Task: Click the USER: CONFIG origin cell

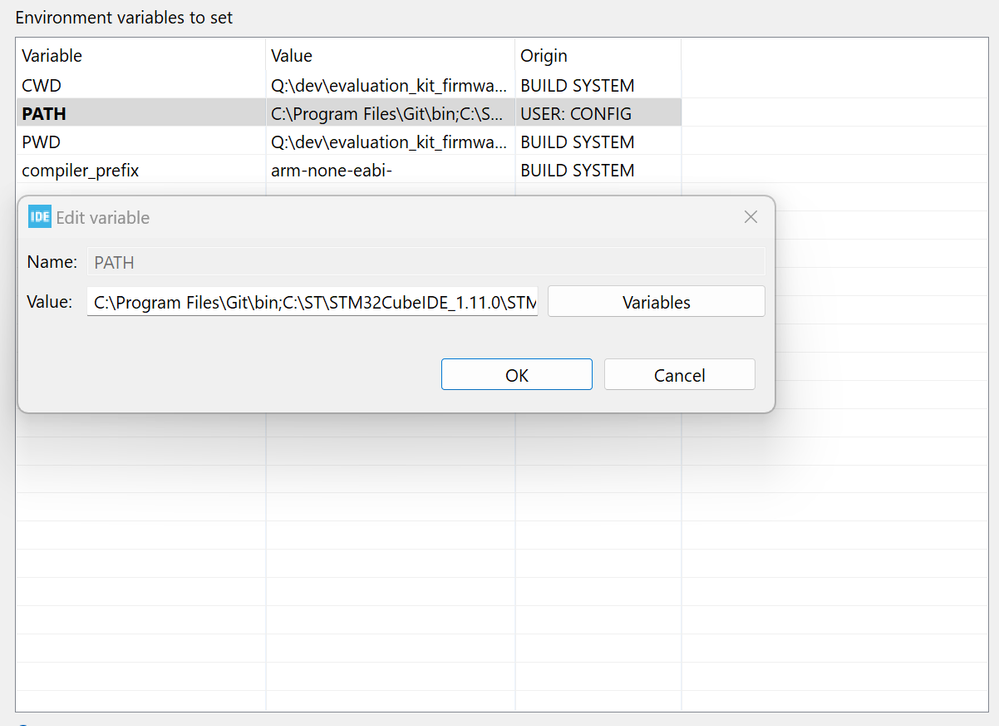Action: [598, 113]
